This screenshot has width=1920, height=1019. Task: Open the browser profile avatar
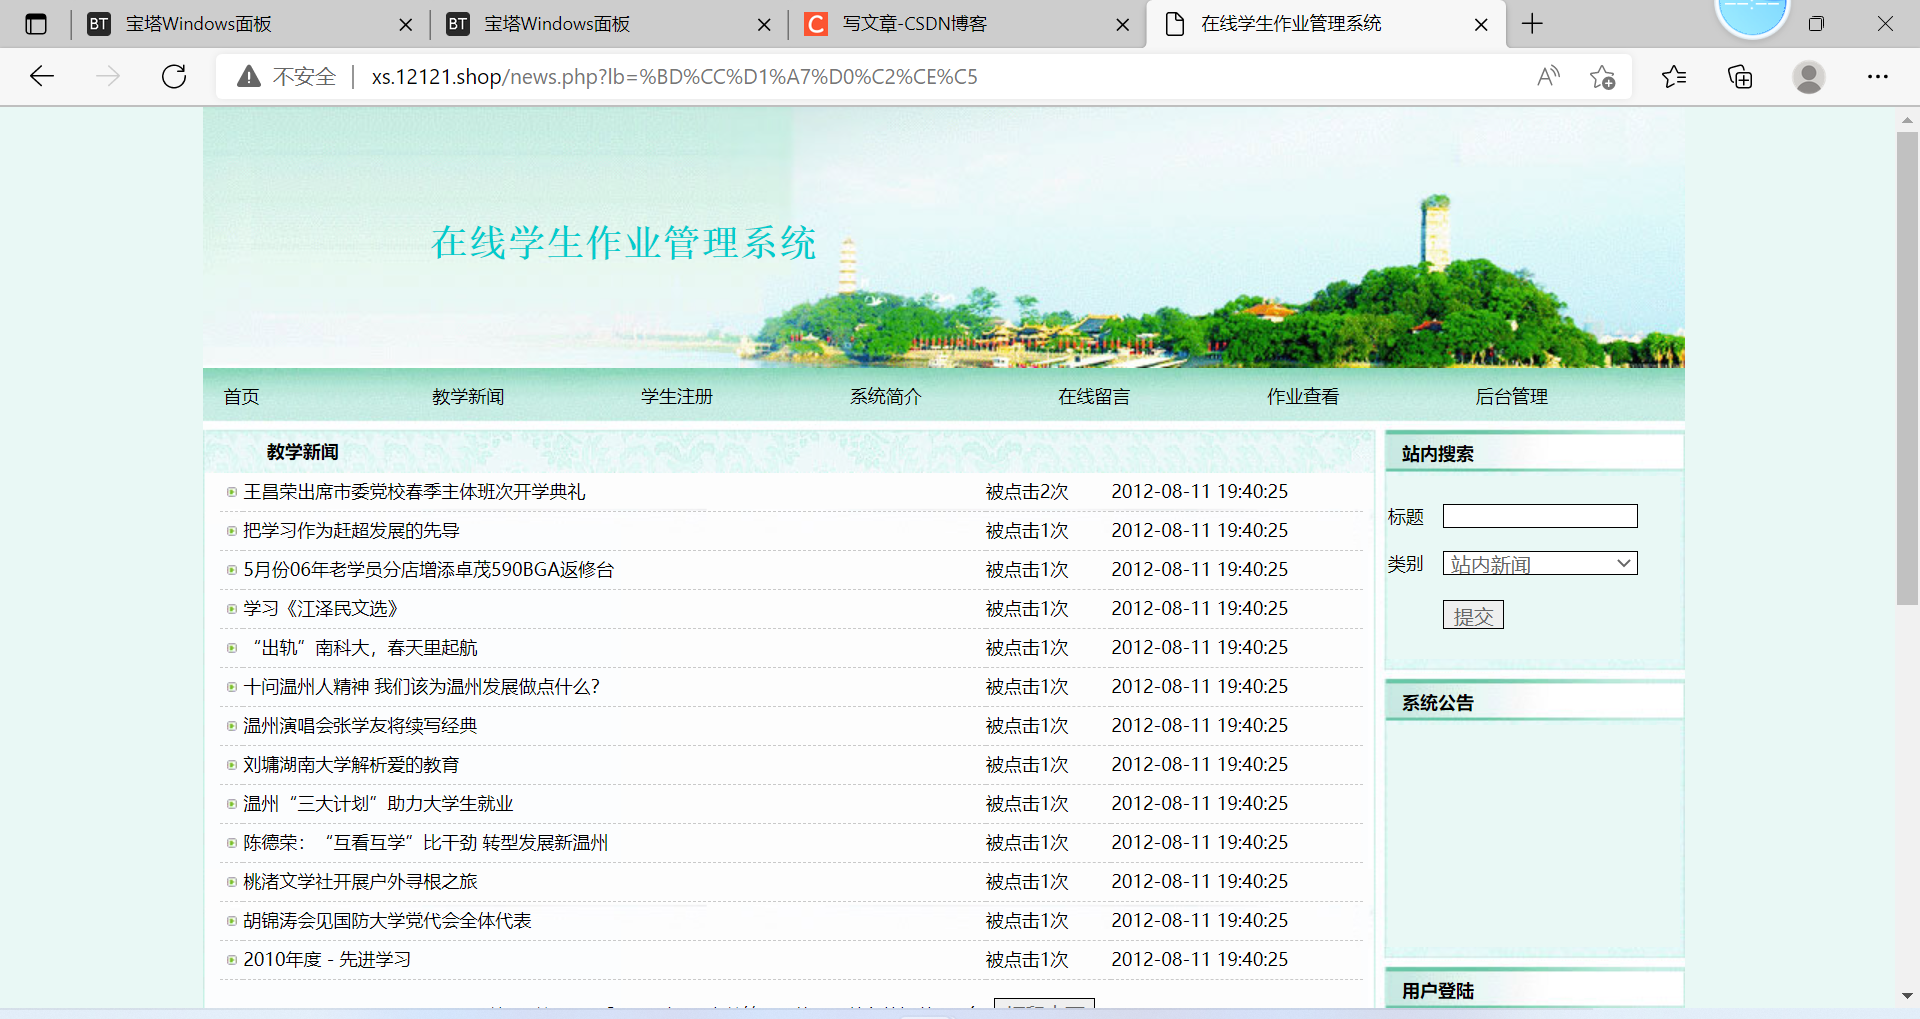click(1808, 76)
